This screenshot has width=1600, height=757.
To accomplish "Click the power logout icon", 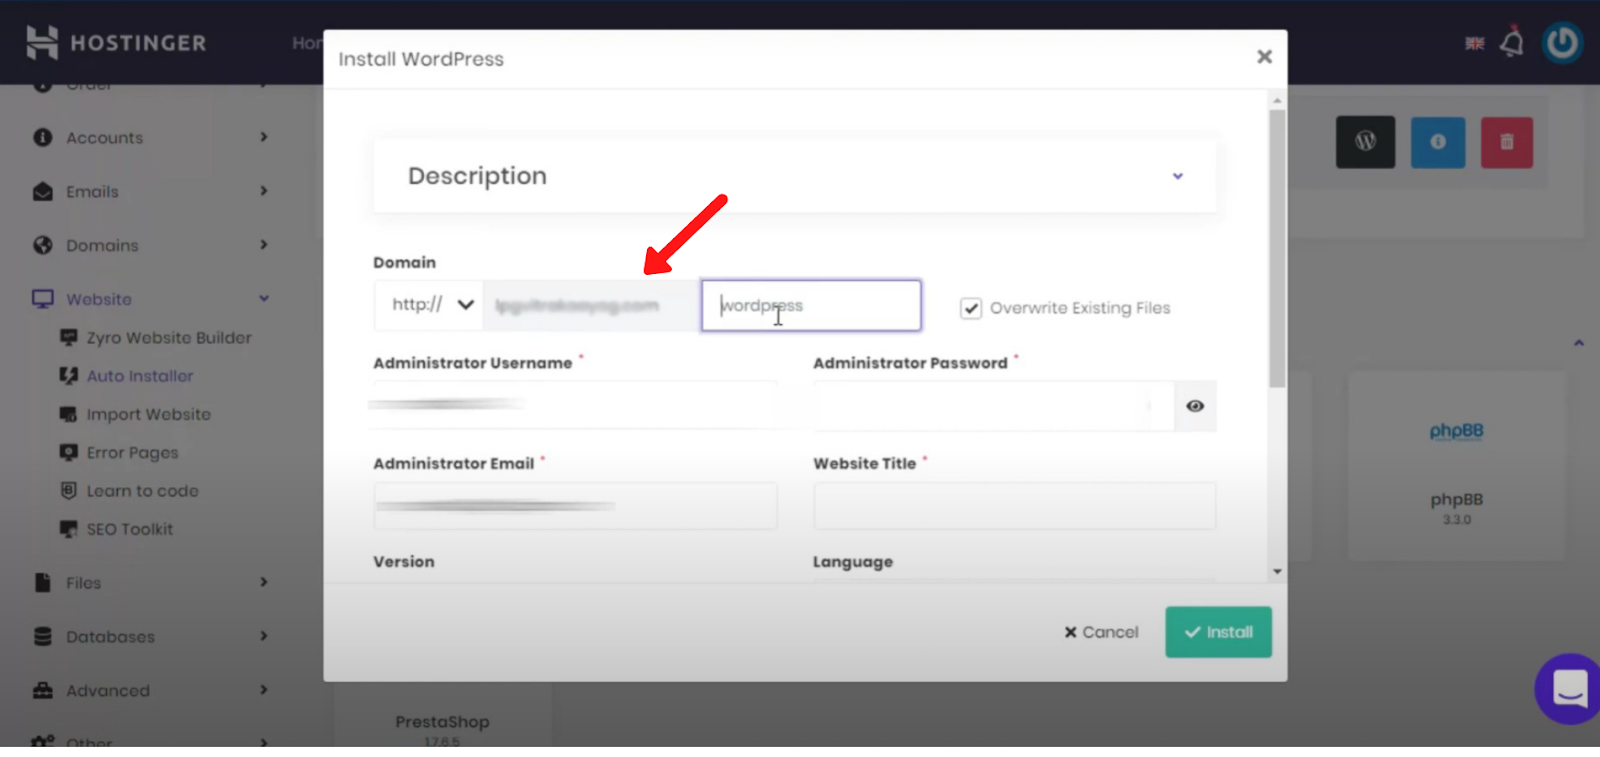I will click(x=1562, y=43).
